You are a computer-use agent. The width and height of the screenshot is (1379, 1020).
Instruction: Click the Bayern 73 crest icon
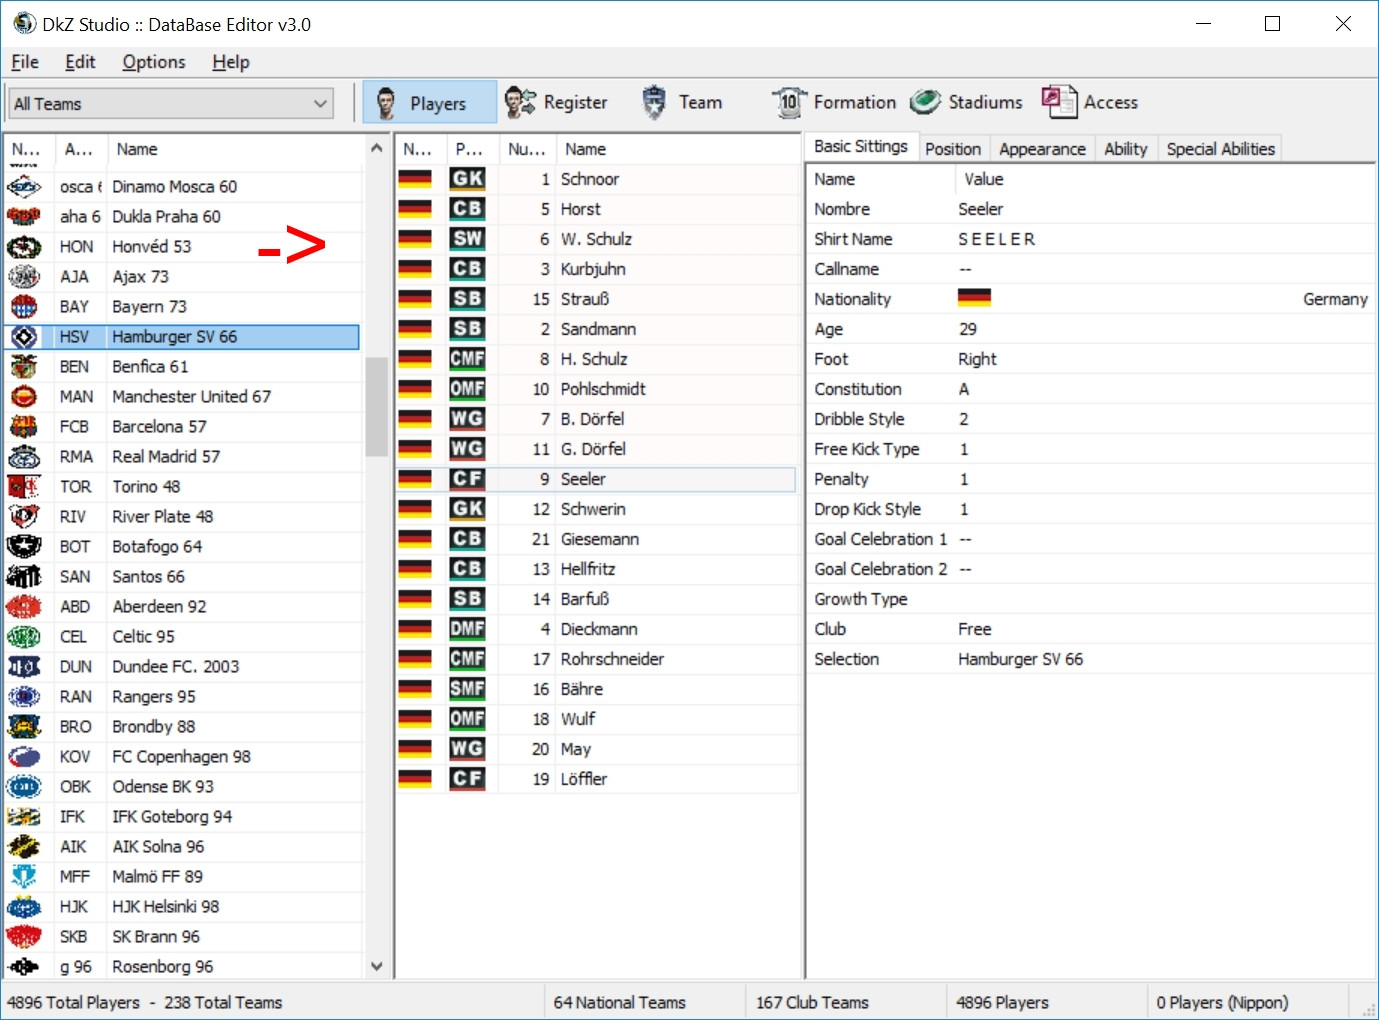24,307
